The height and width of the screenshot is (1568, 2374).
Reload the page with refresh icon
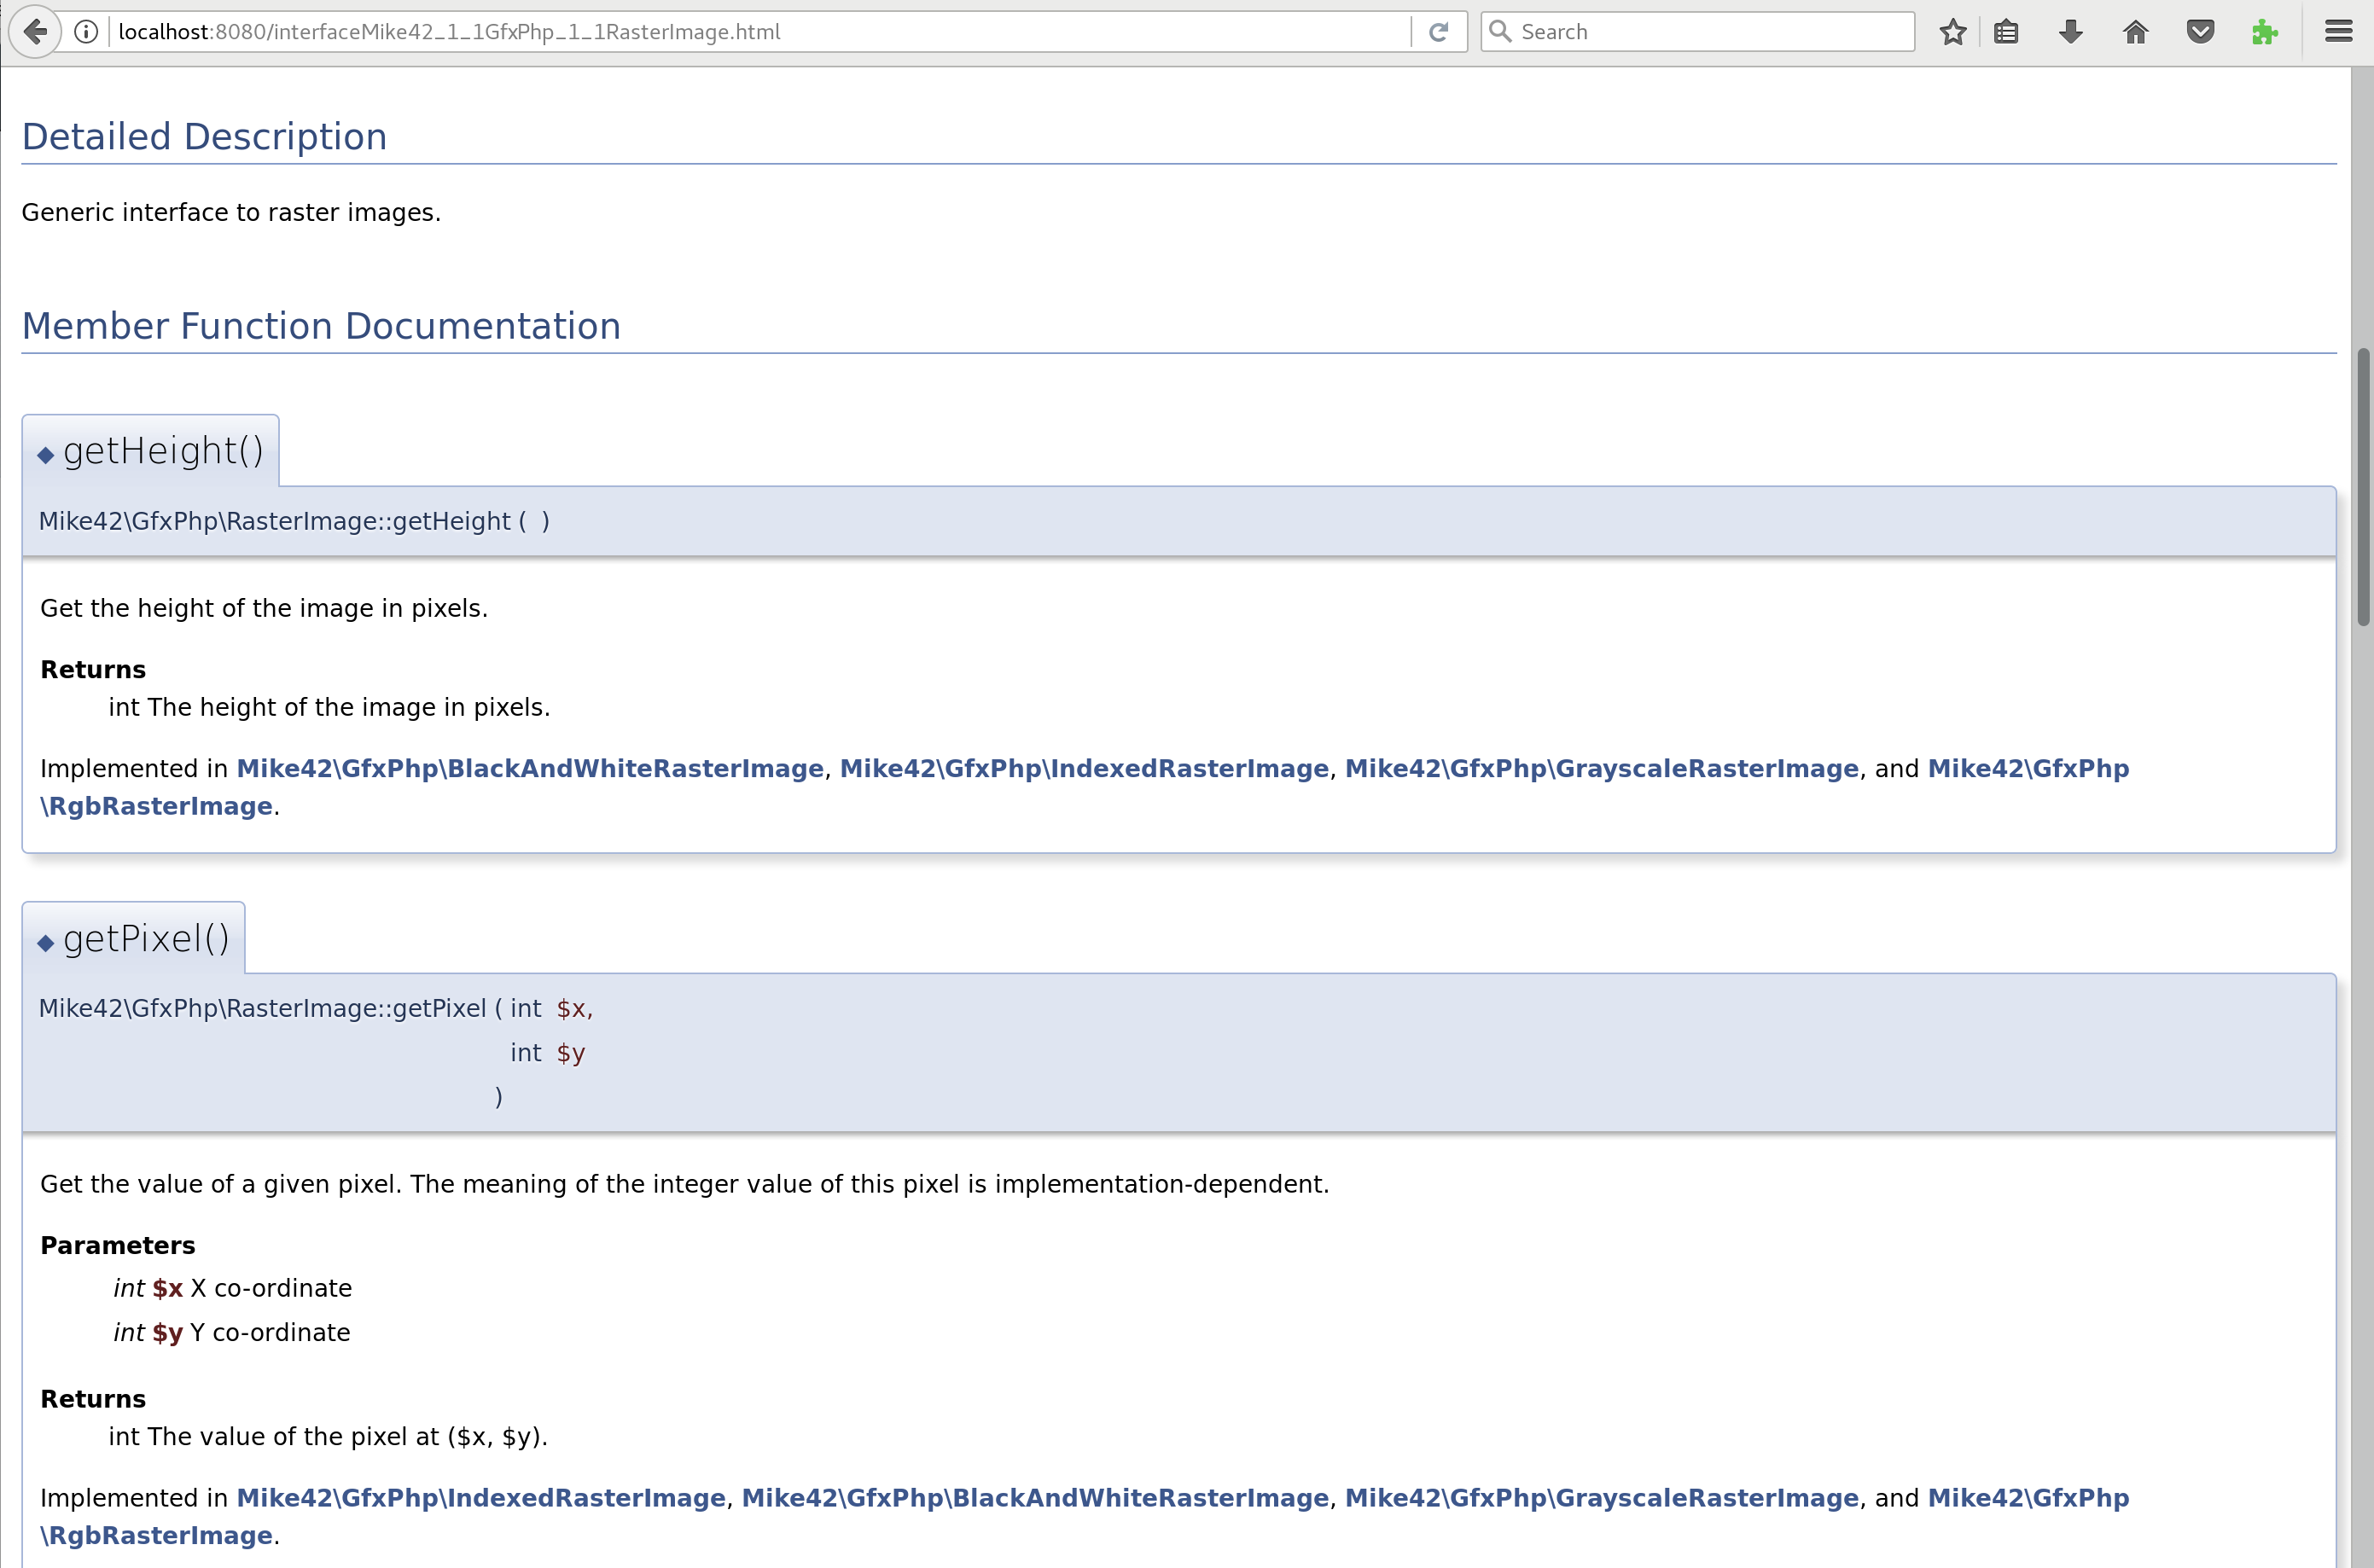[1438, 32]
